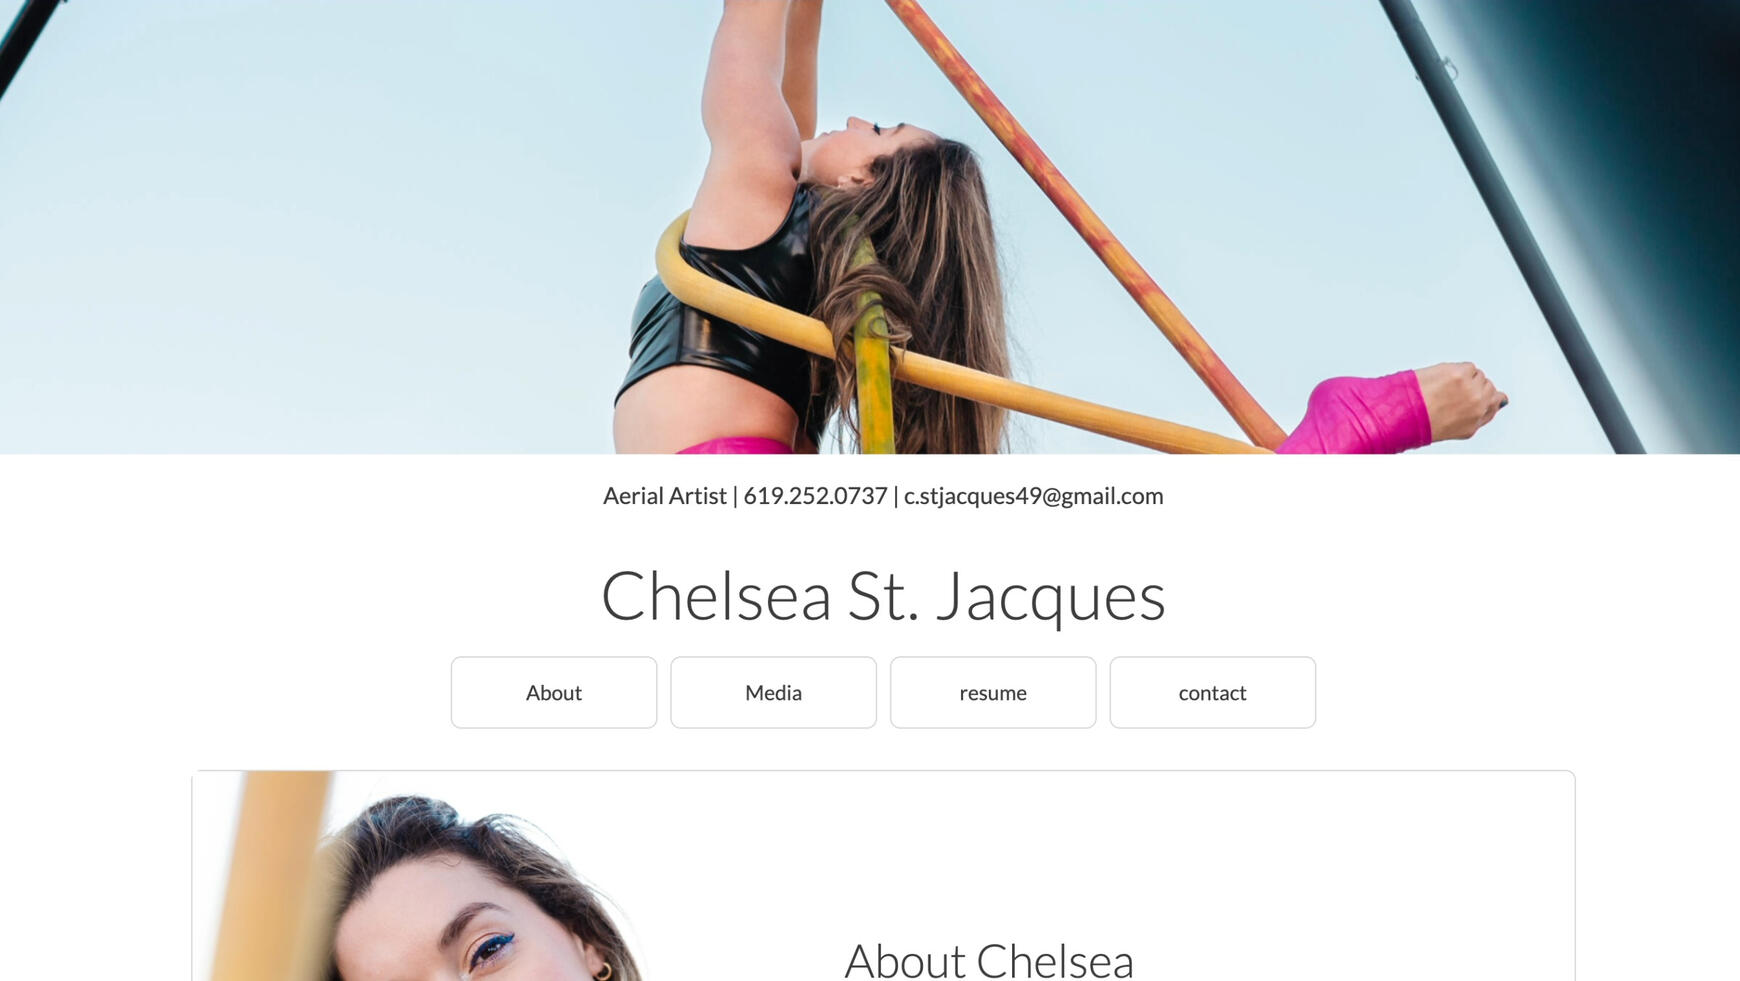Screen dimensions: 1740x981
Task: Click the phone number 619.252.0737
Action: (x=815, y=496)
